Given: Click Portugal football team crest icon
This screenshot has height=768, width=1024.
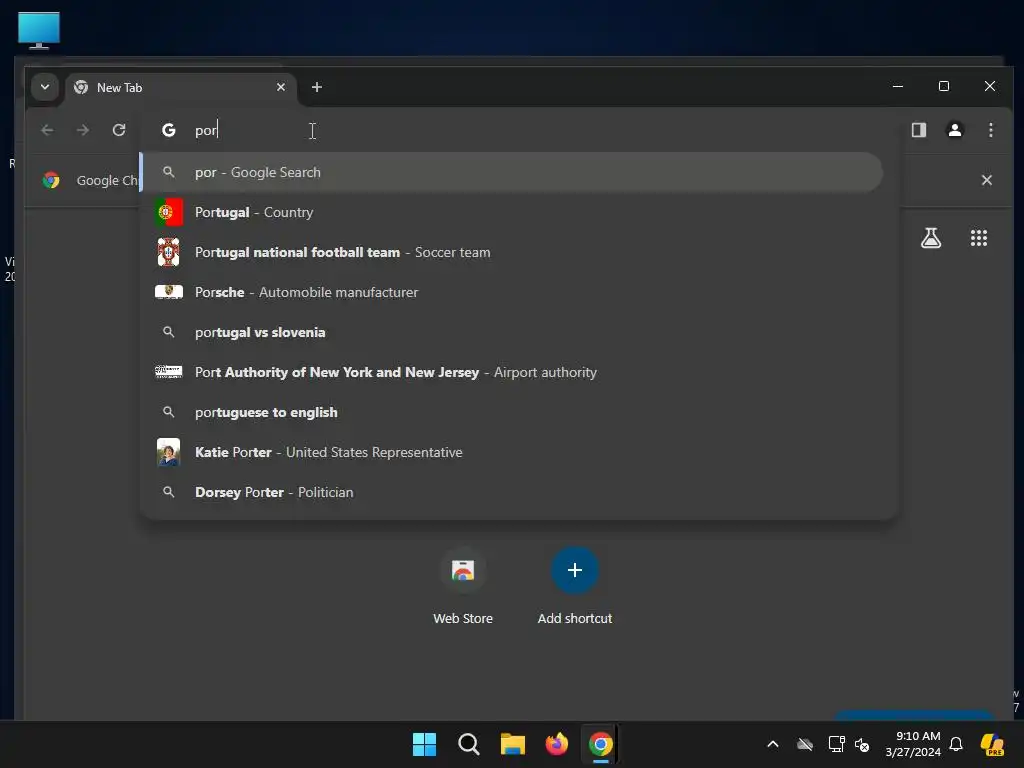Looking at the screenshot, I should click(x=168, y=252).
